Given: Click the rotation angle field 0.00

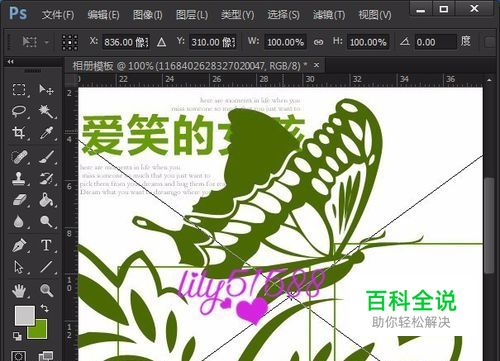Looking at the screenshot, I should (435, 42).
